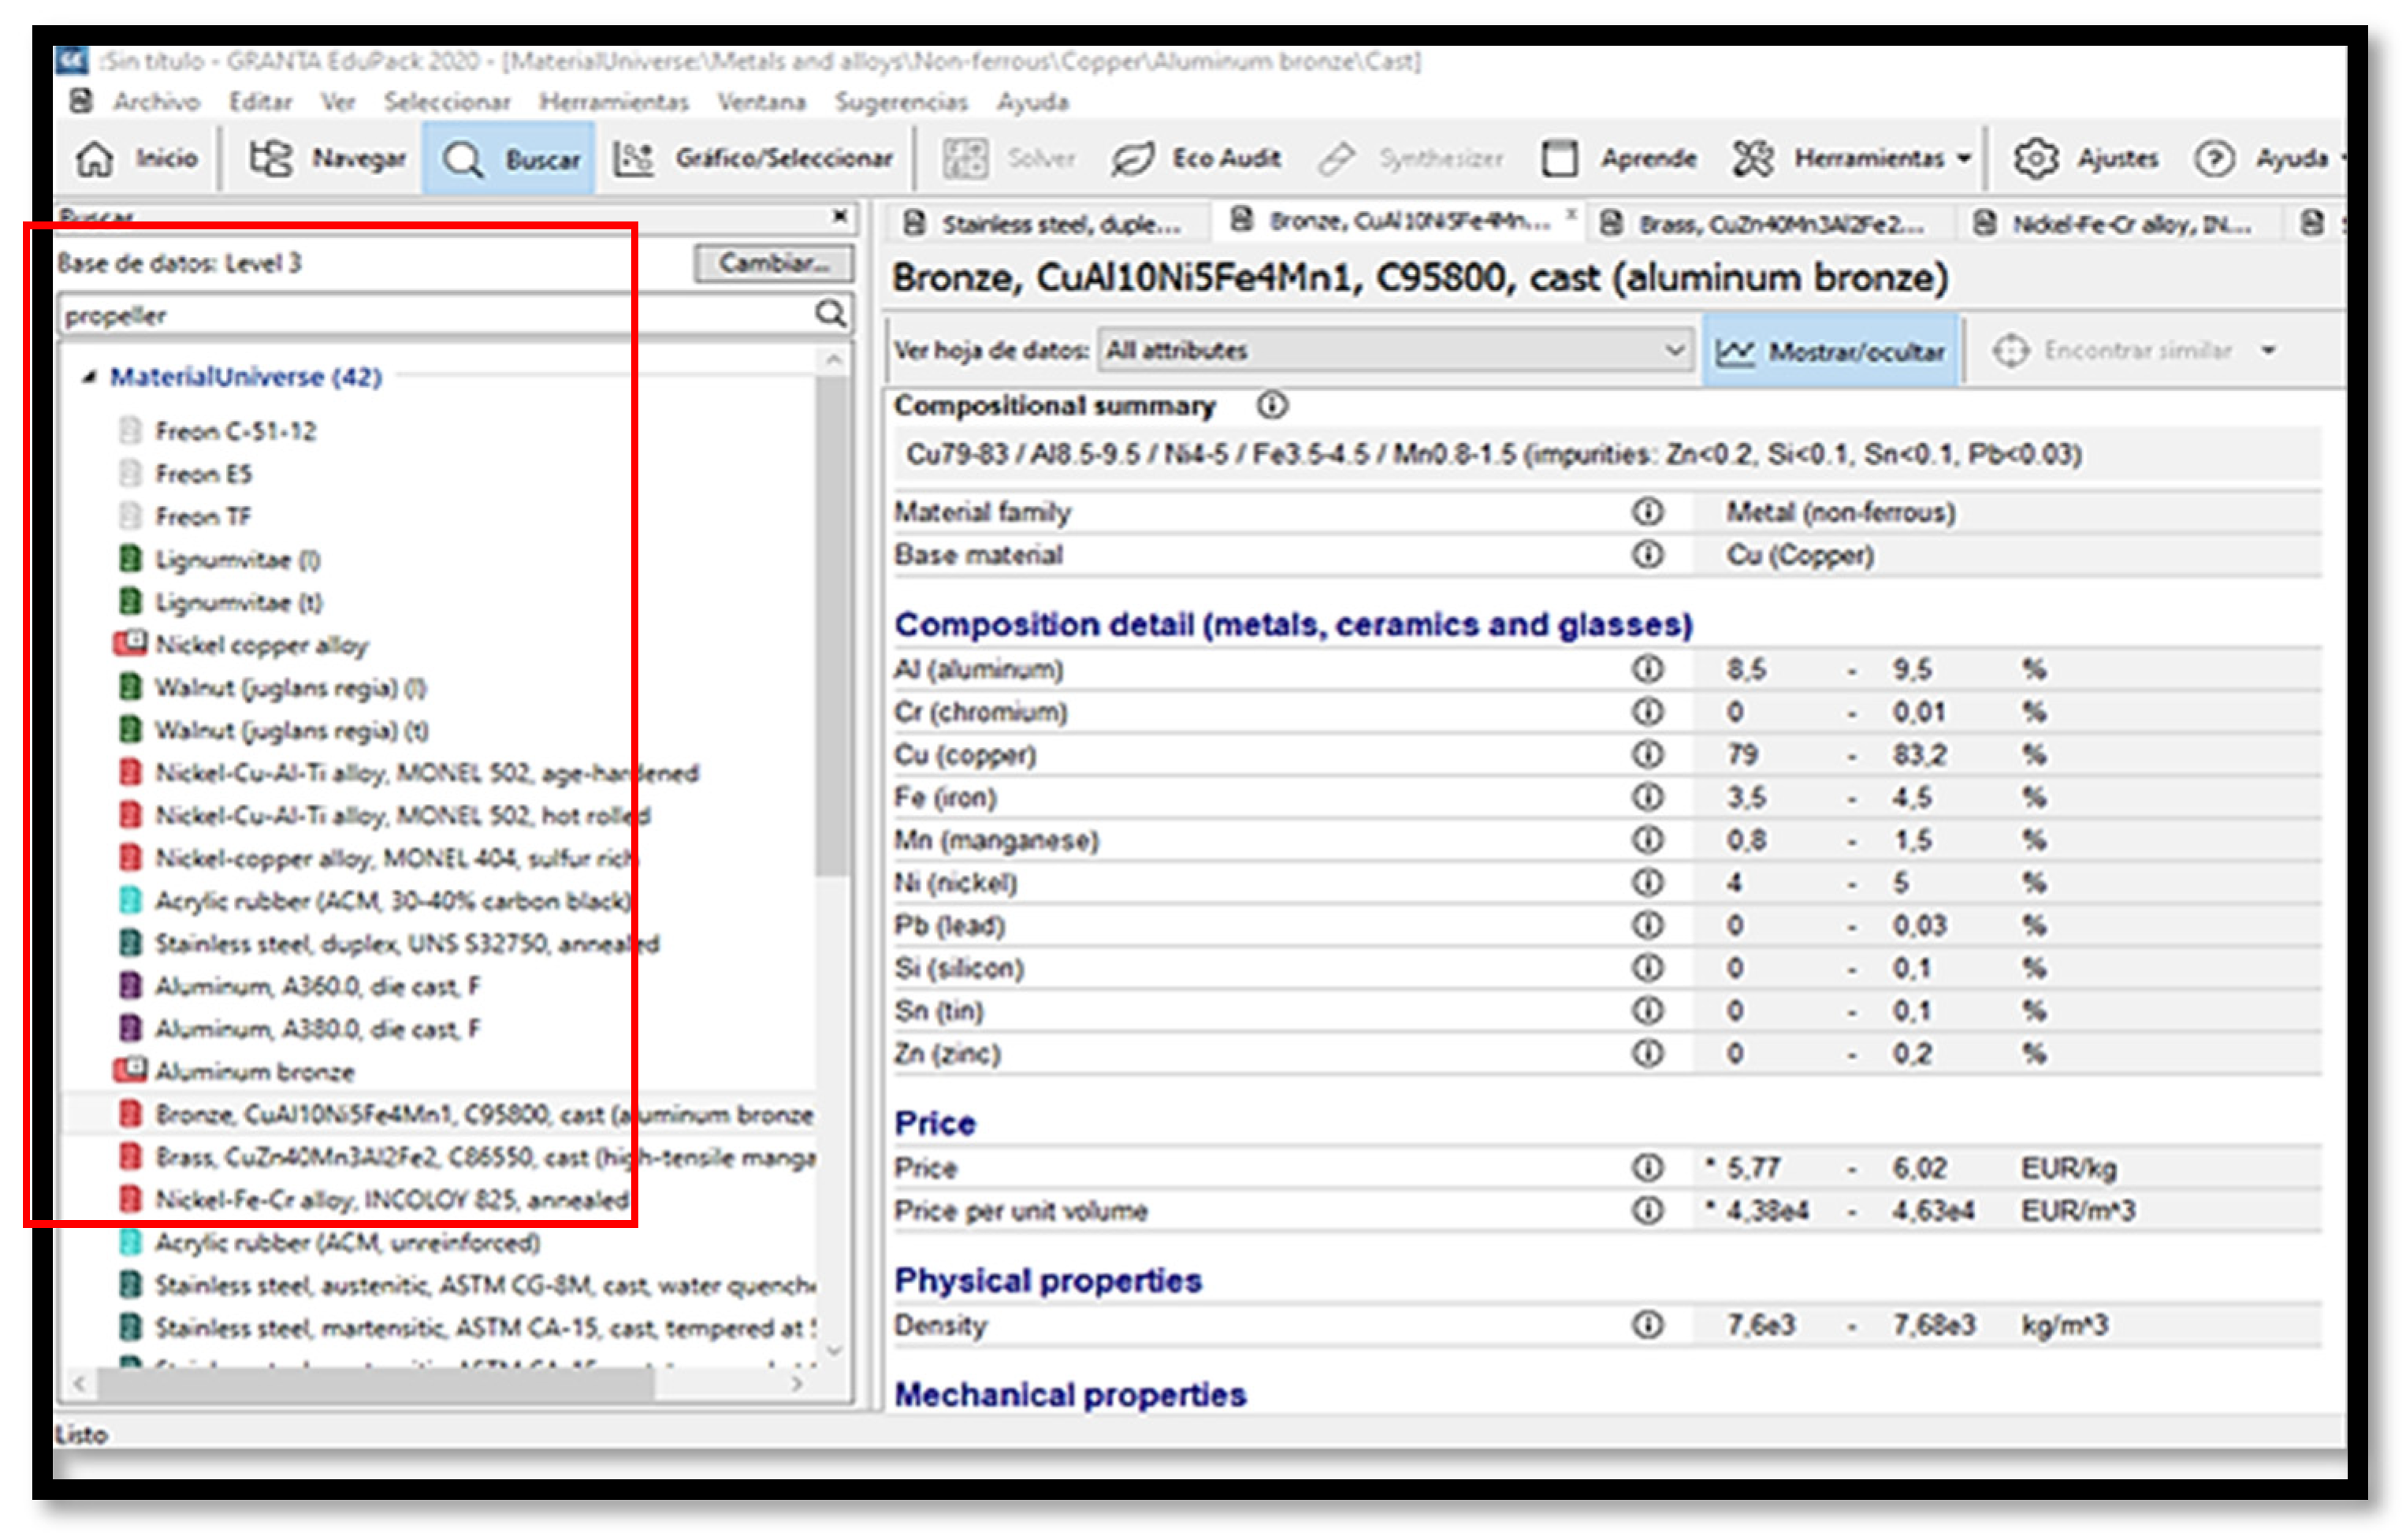The width and height of the screenshot is (2406, 1540).
Task: Click the propeller search text field
Action: (430, 316)
